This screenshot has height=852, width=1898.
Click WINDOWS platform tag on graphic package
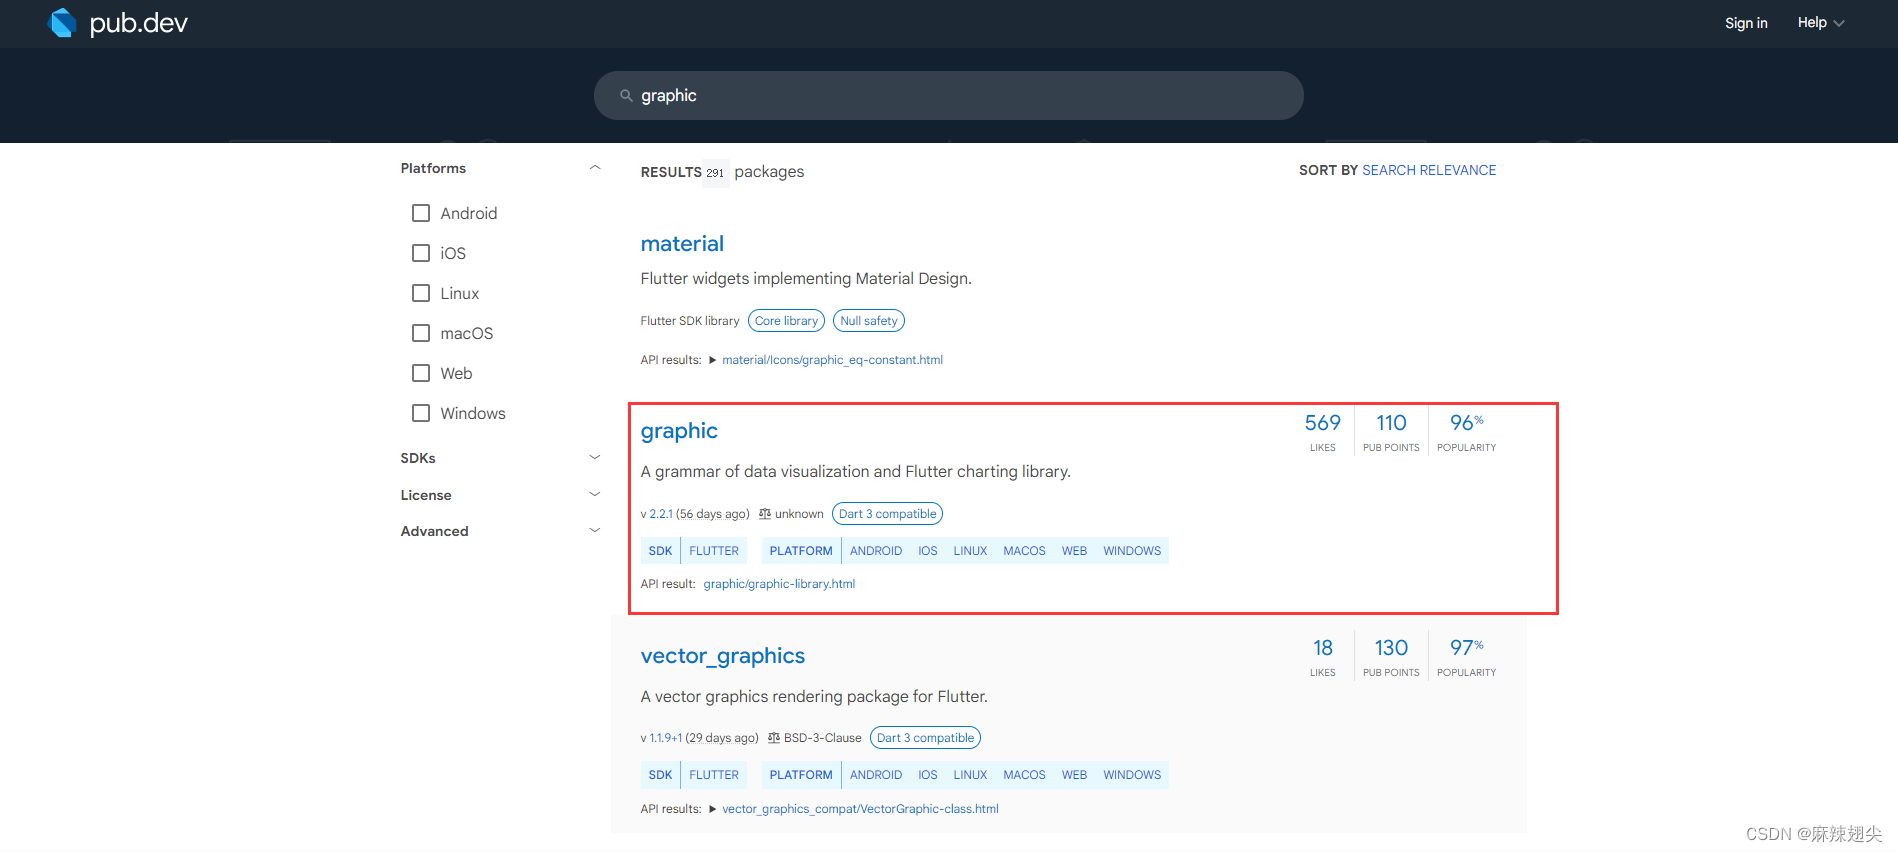(x=1132, y=551)
